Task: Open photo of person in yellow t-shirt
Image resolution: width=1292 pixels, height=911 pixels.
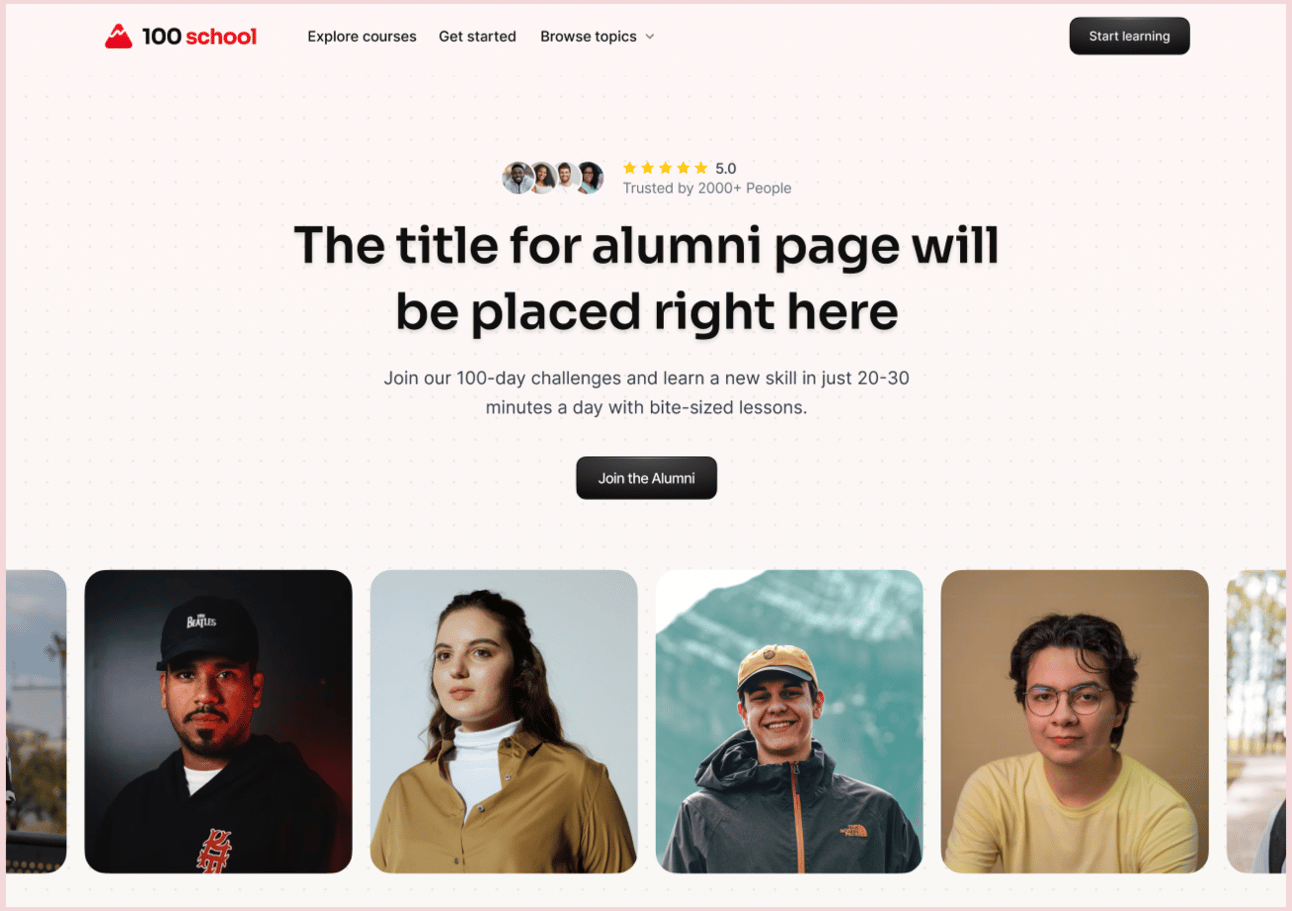Action: coord(1075,721)
